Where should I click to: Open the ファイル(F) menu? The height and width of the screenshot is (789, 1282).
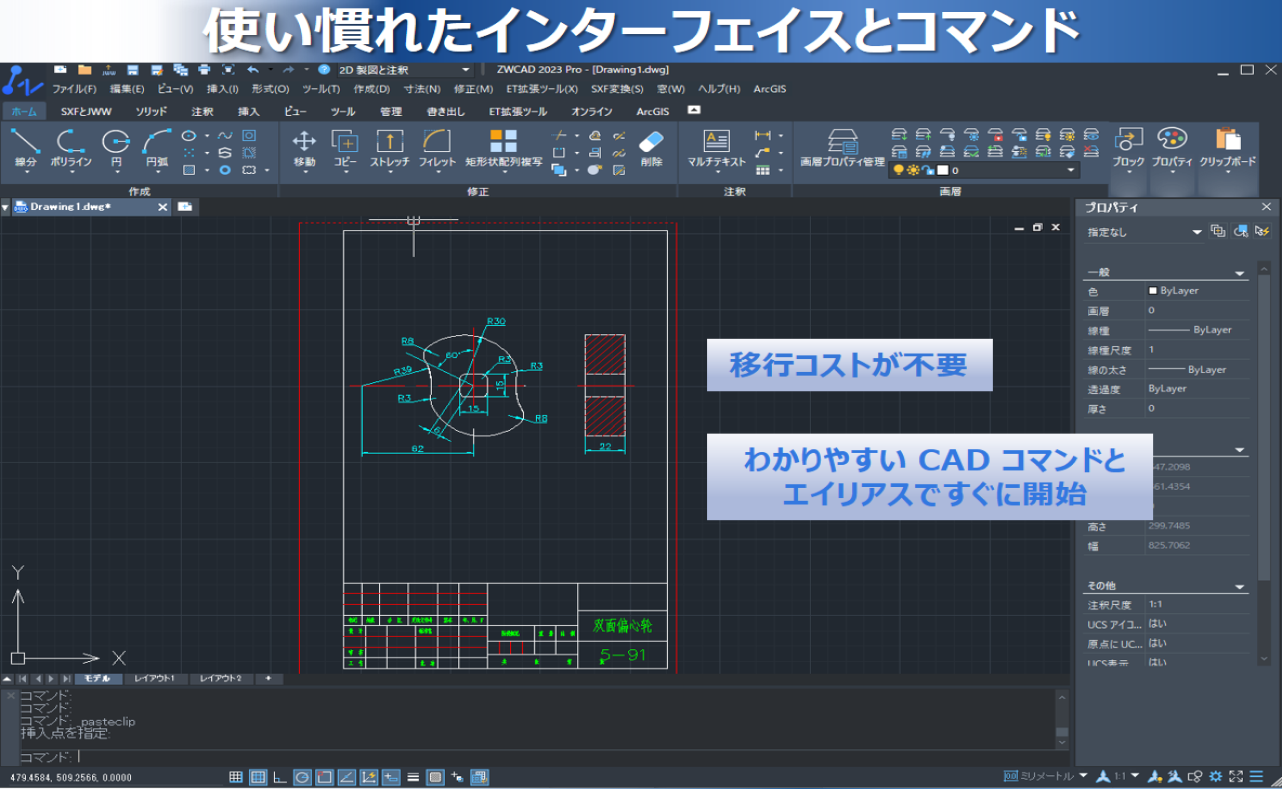[74, 89]
